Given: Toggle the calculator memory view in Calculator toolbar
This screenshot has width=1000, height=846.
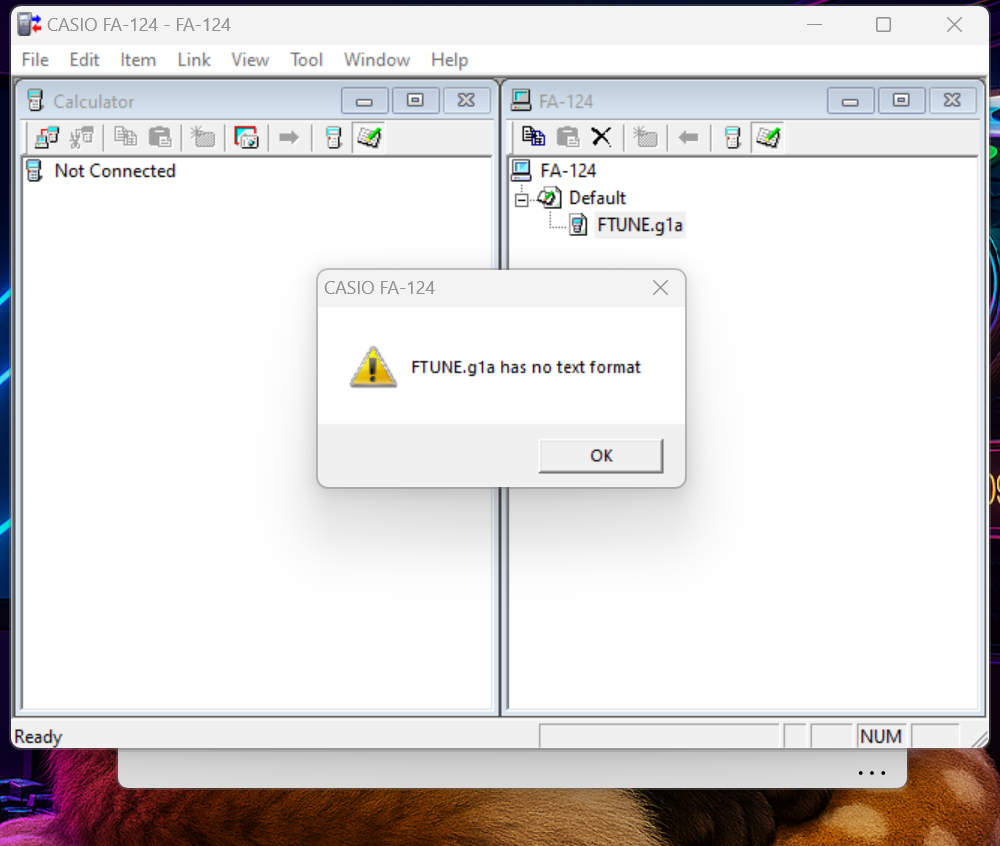Looking at the screenshot, I should 334,137.
